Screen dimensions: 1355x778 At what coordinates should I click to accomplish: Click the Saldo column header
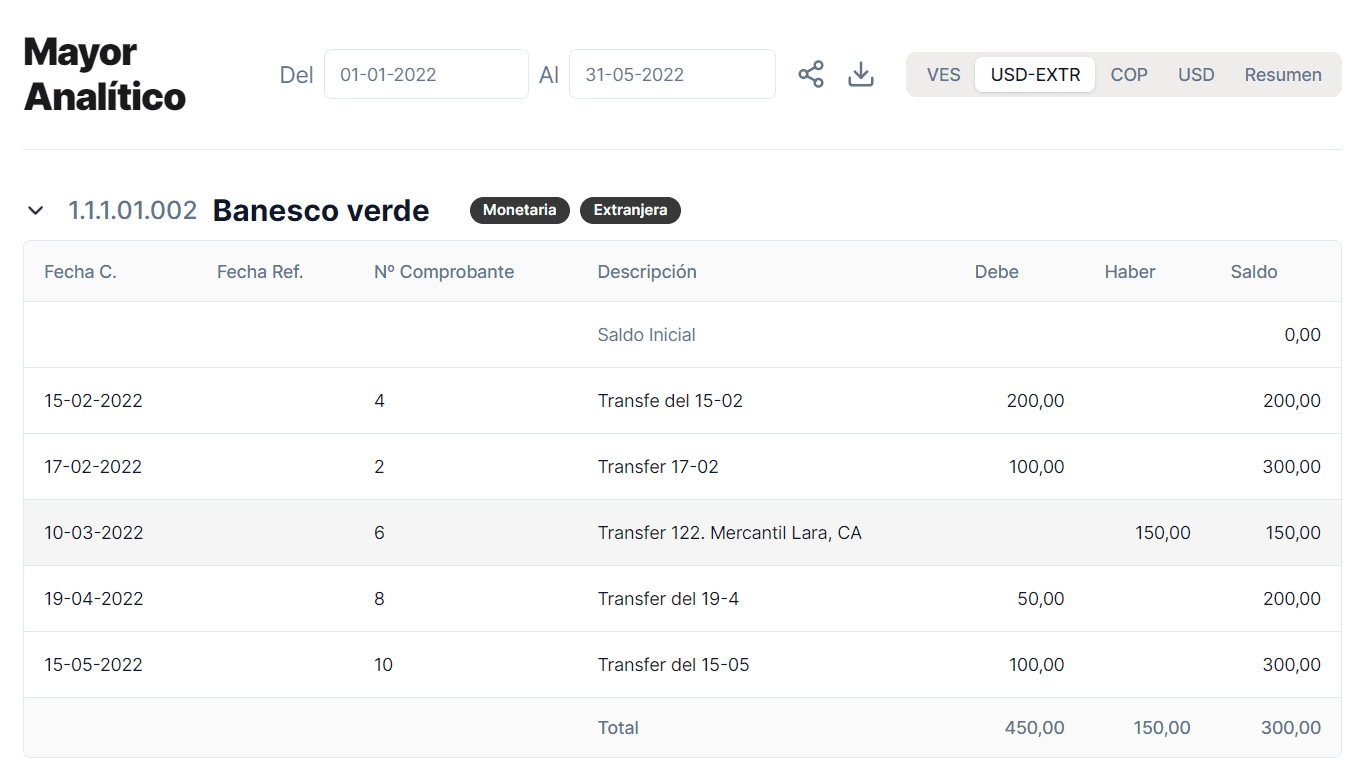pos(1254,272)
